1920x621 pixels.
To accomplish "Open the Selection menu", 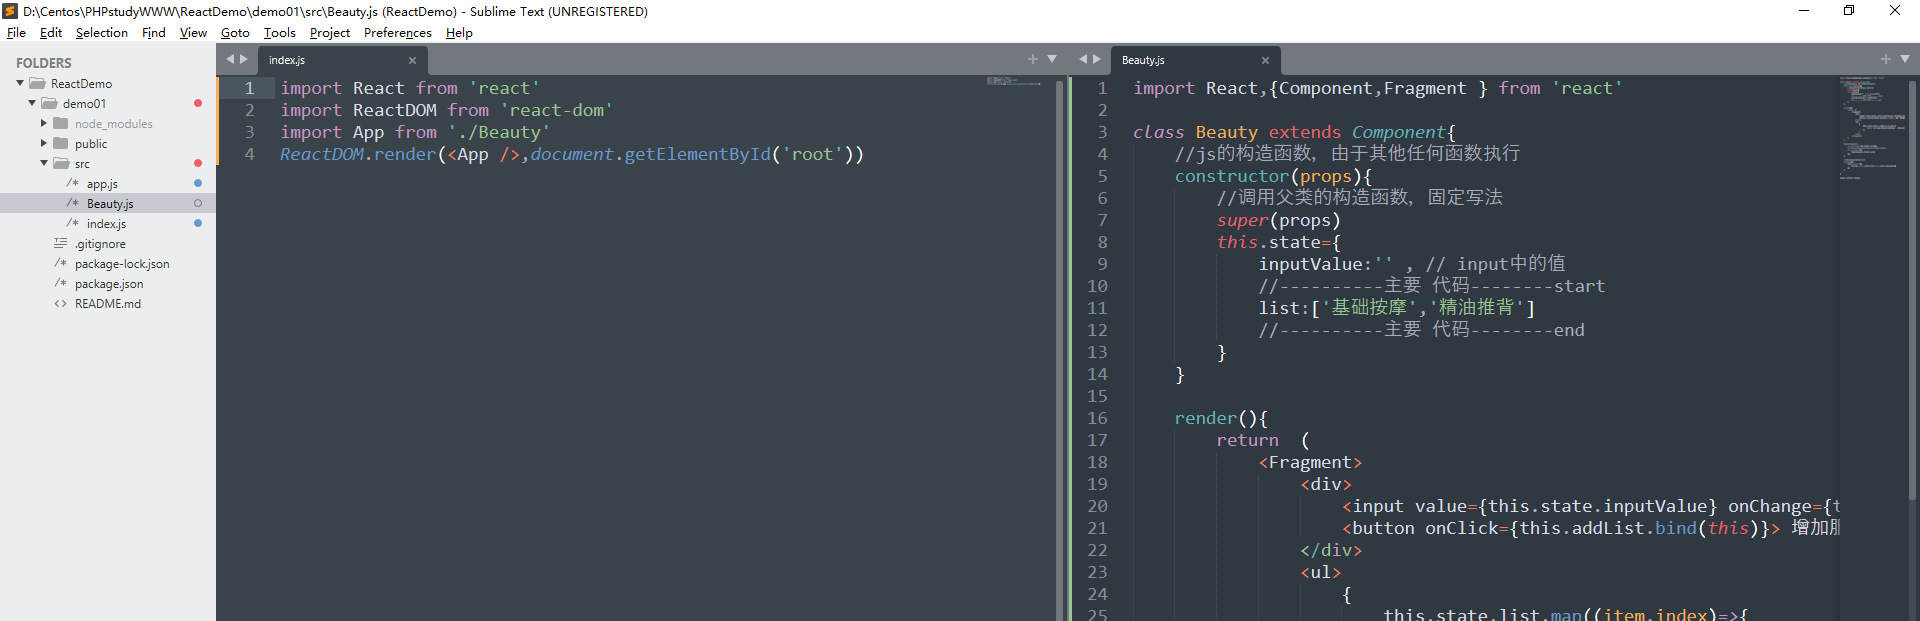I will (x=102, y=33).
